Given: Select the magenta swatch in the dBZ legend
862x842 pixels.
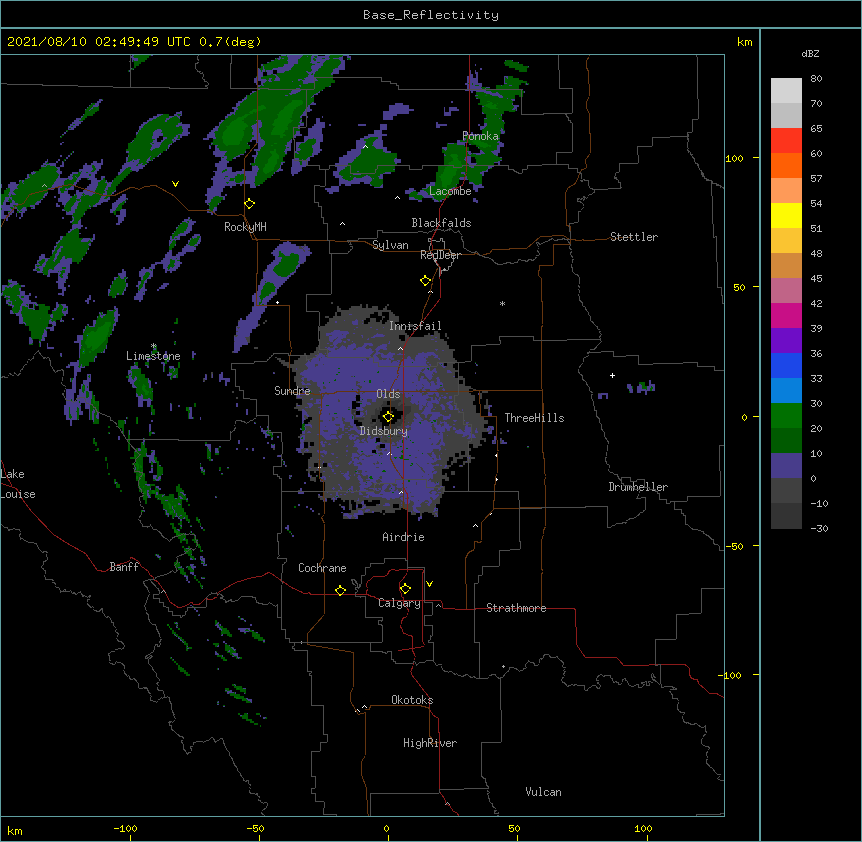Looking at the screenshot, I should coord(786,315).
